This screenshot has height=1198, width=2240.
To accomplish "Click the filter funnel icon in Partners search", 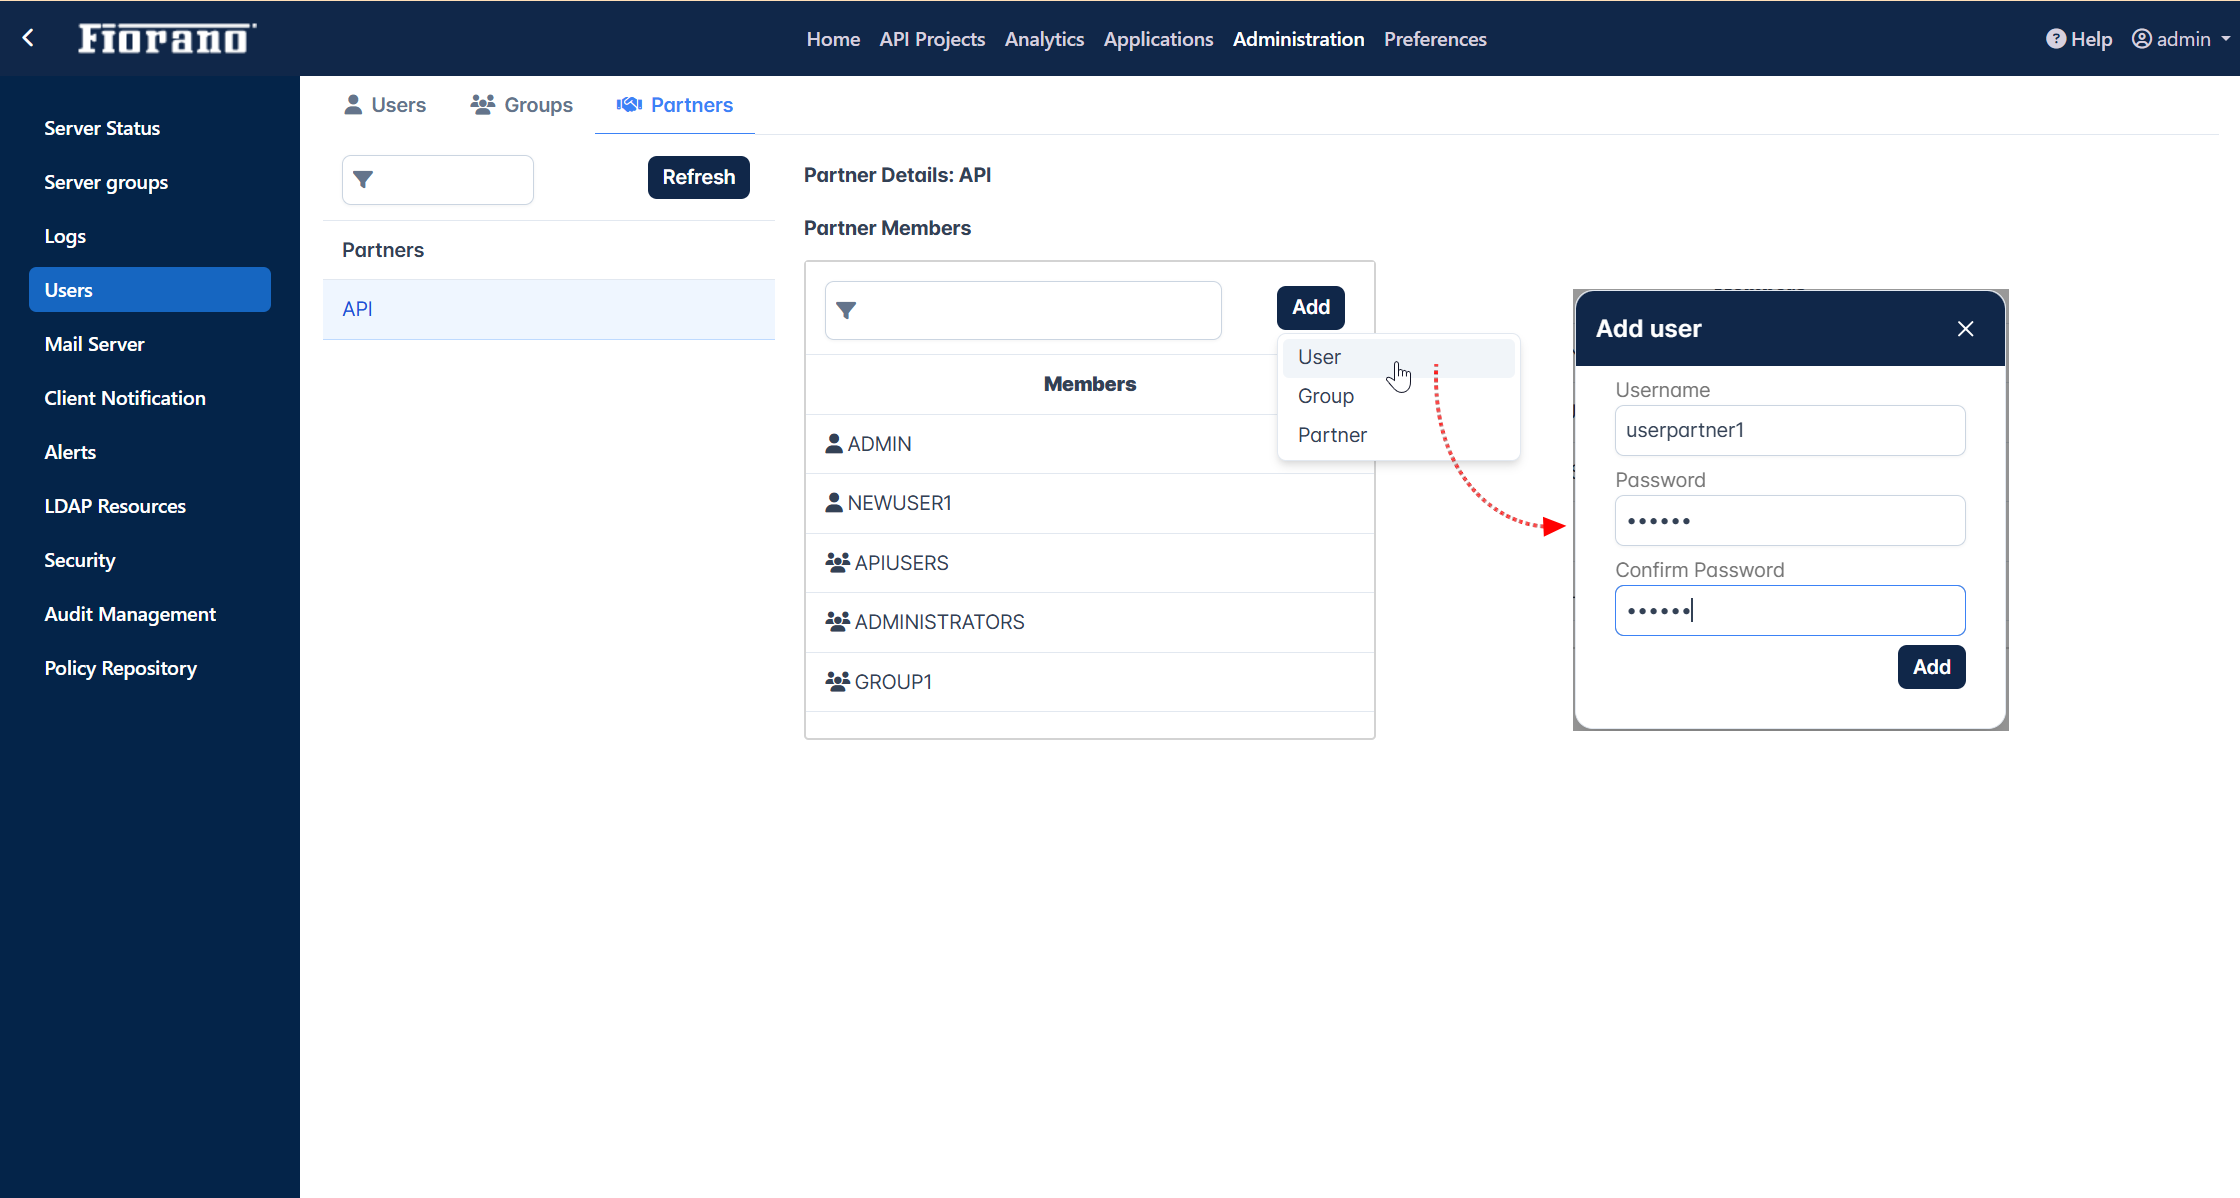I will 363,180.
